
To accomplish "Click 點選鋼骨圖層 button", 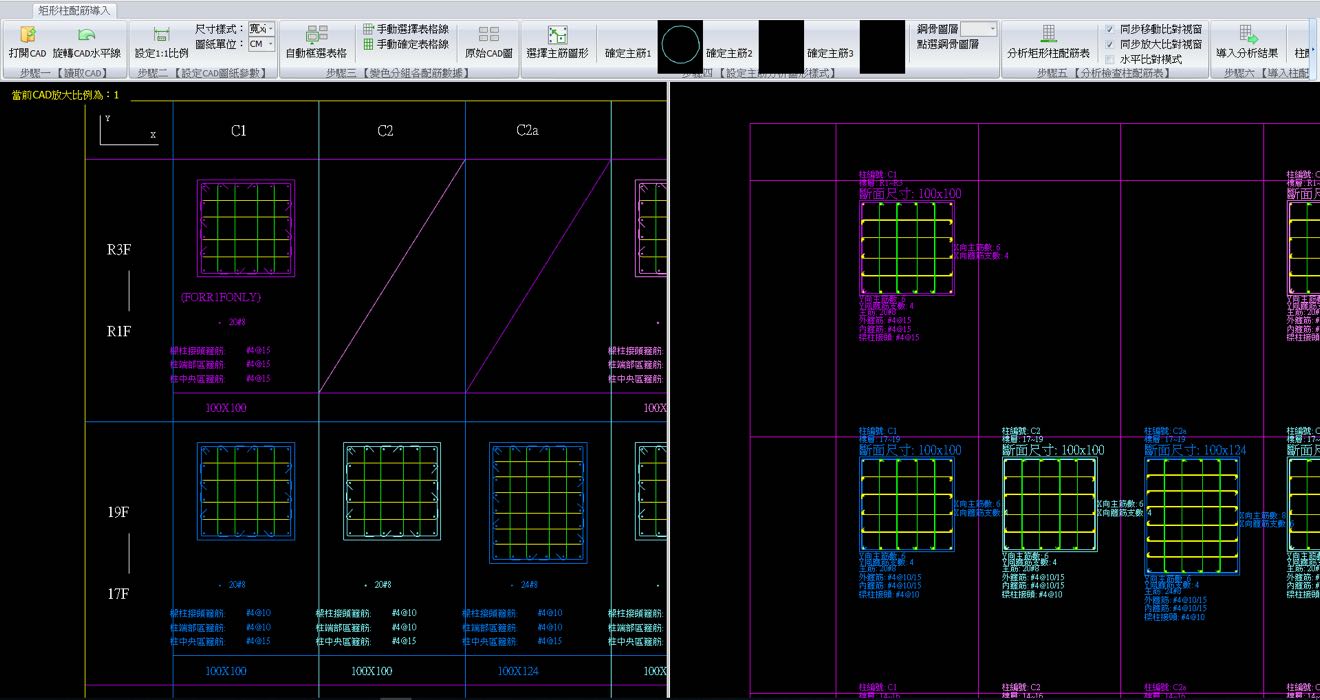I will (948, 45).
